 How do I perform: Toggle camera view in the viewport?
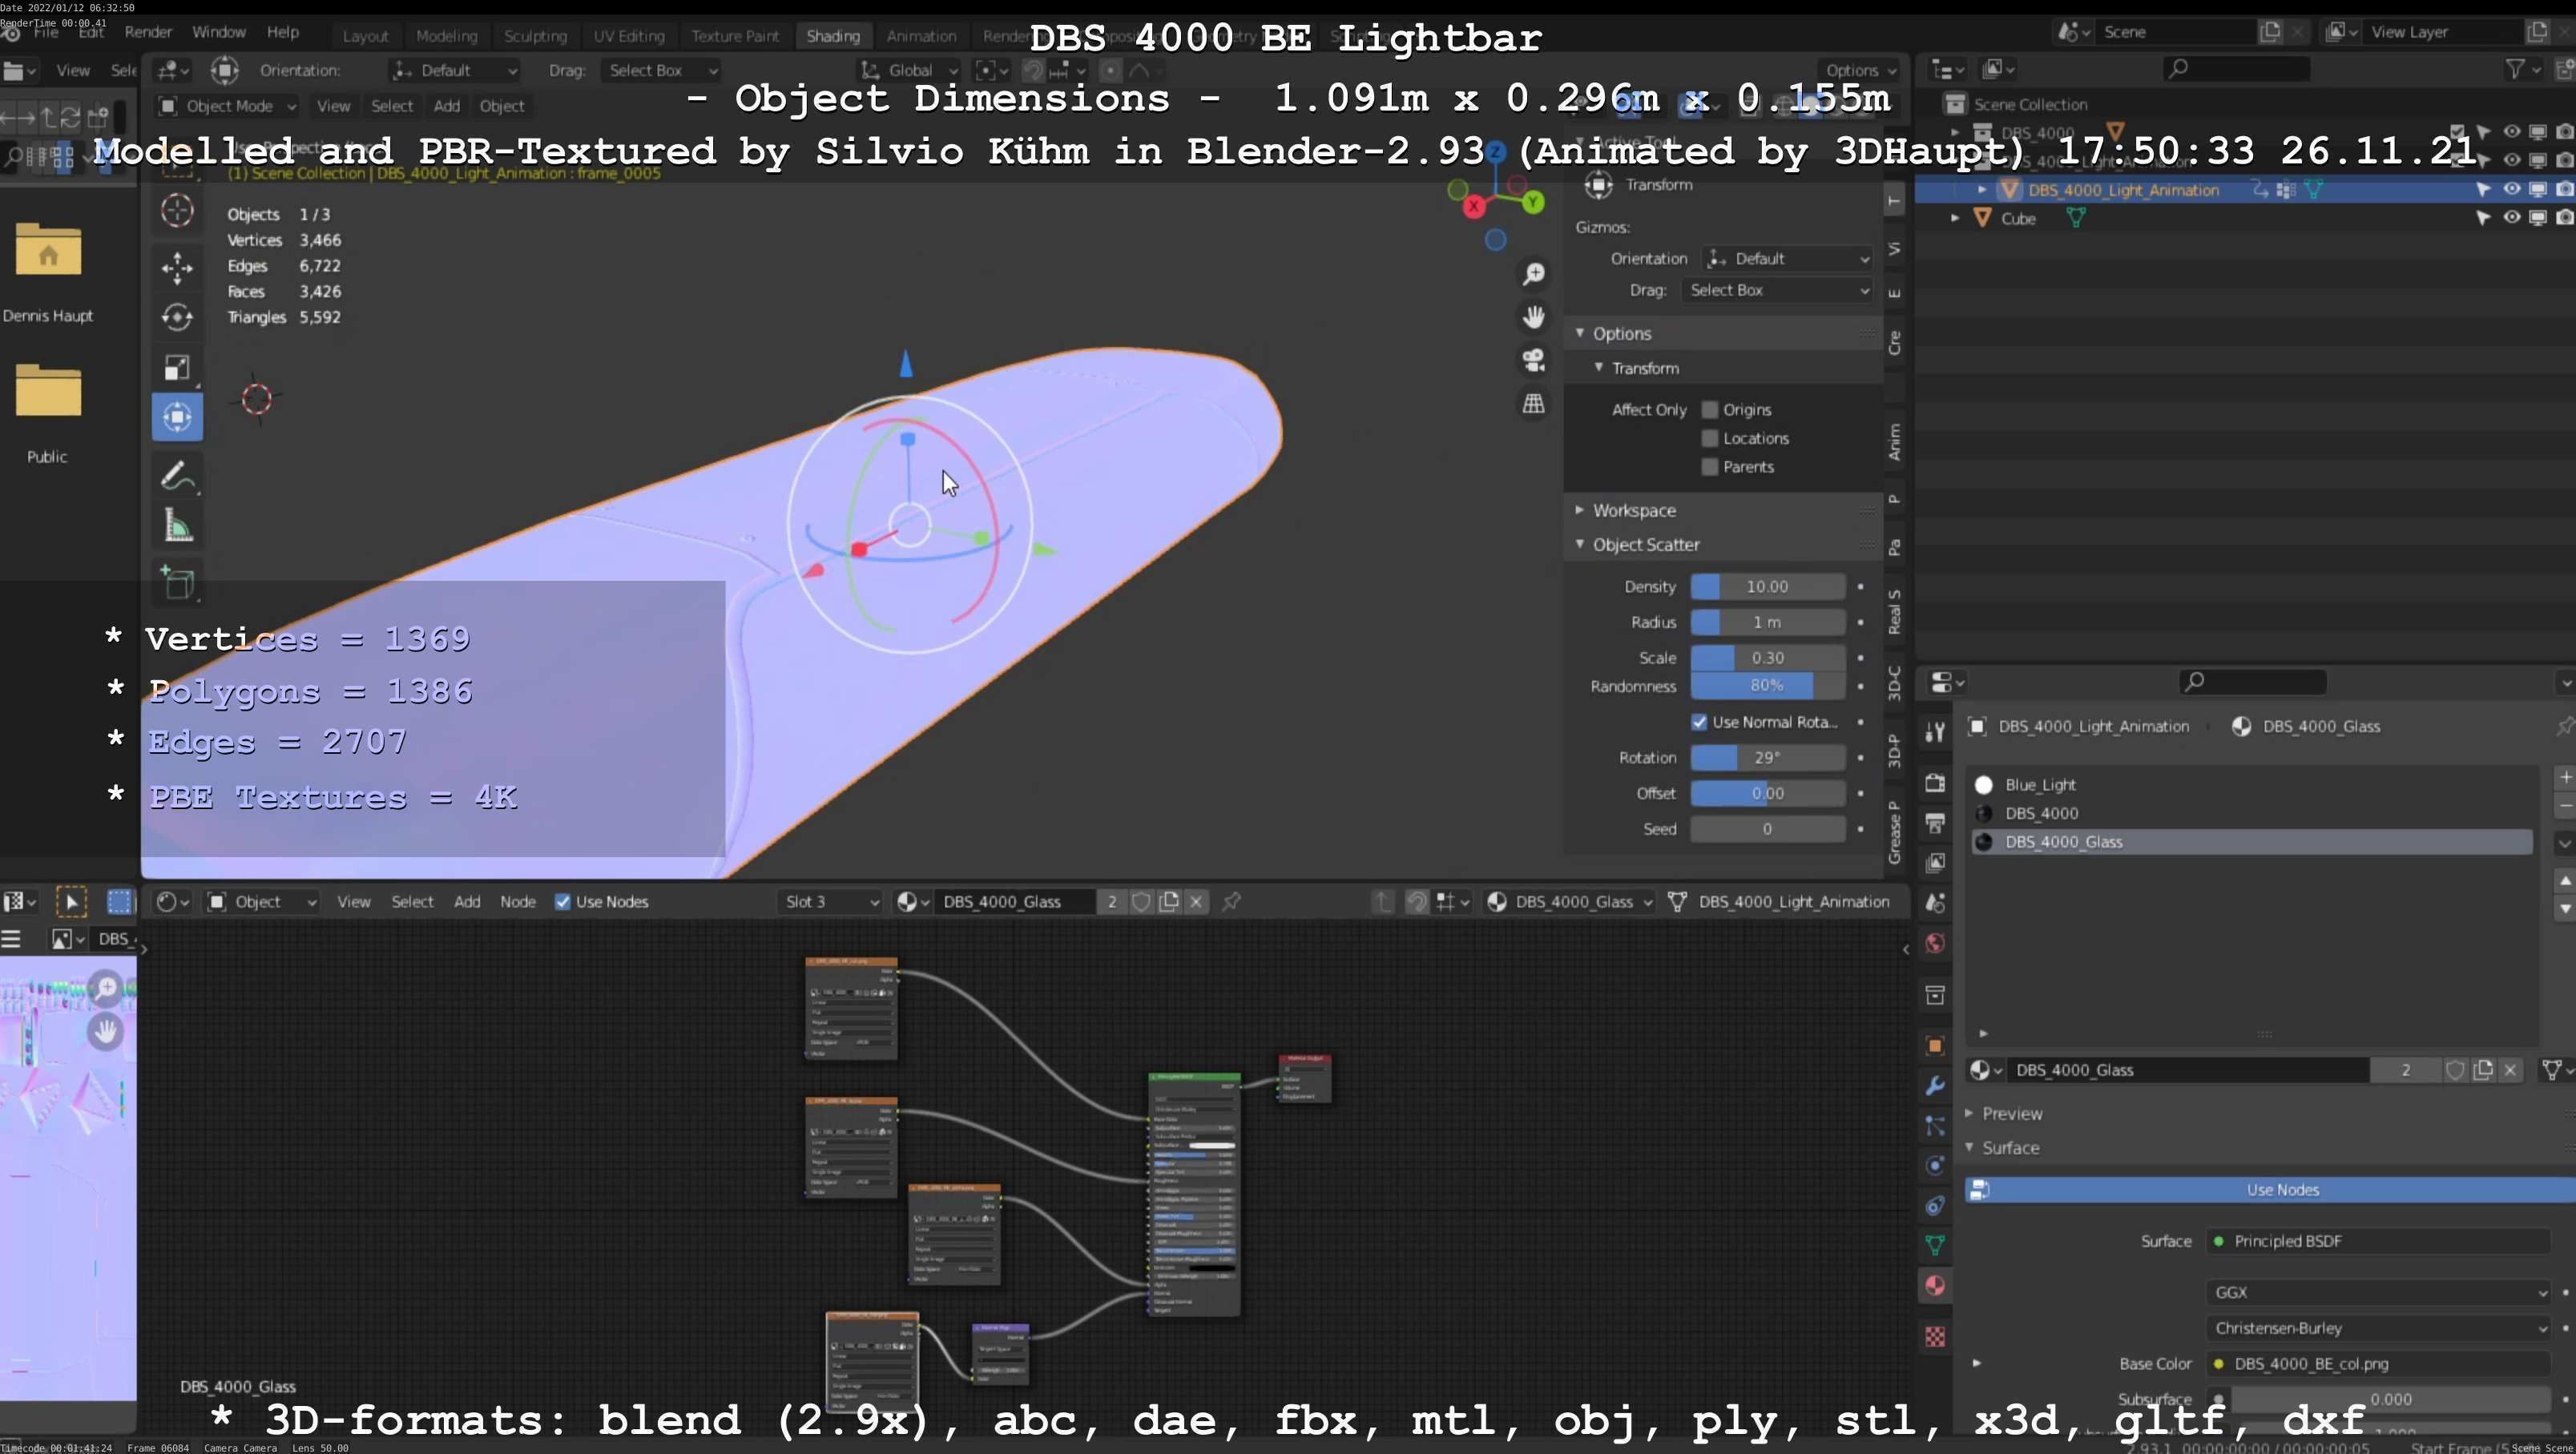(1533, 360)
